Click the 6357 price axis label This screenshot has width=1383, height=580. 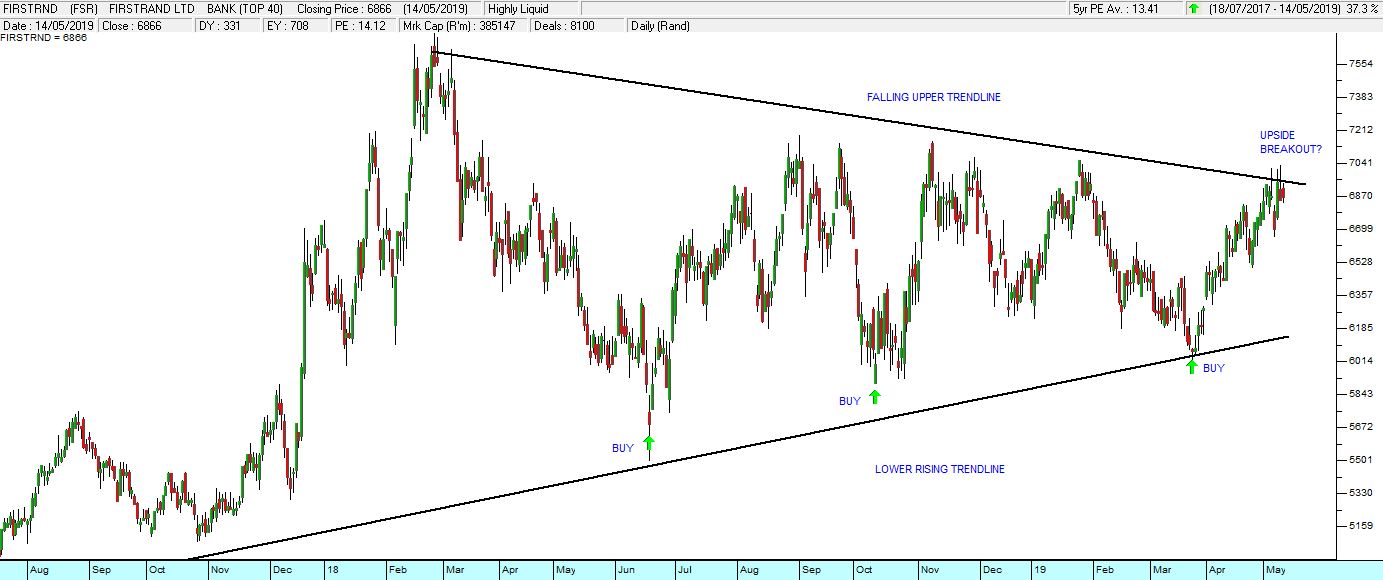click(x=1360, y=295)
